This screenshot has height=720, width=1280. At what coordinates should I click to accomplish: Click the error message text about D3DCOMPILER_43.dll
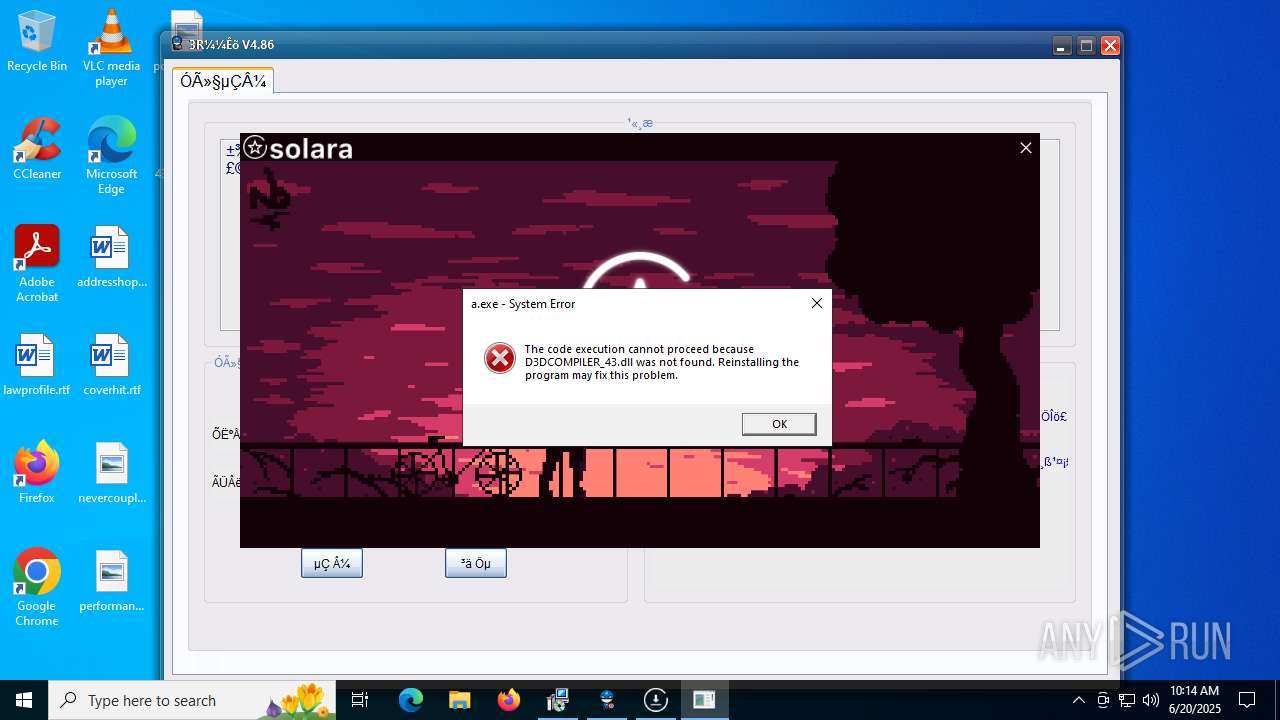coord(662,362)
